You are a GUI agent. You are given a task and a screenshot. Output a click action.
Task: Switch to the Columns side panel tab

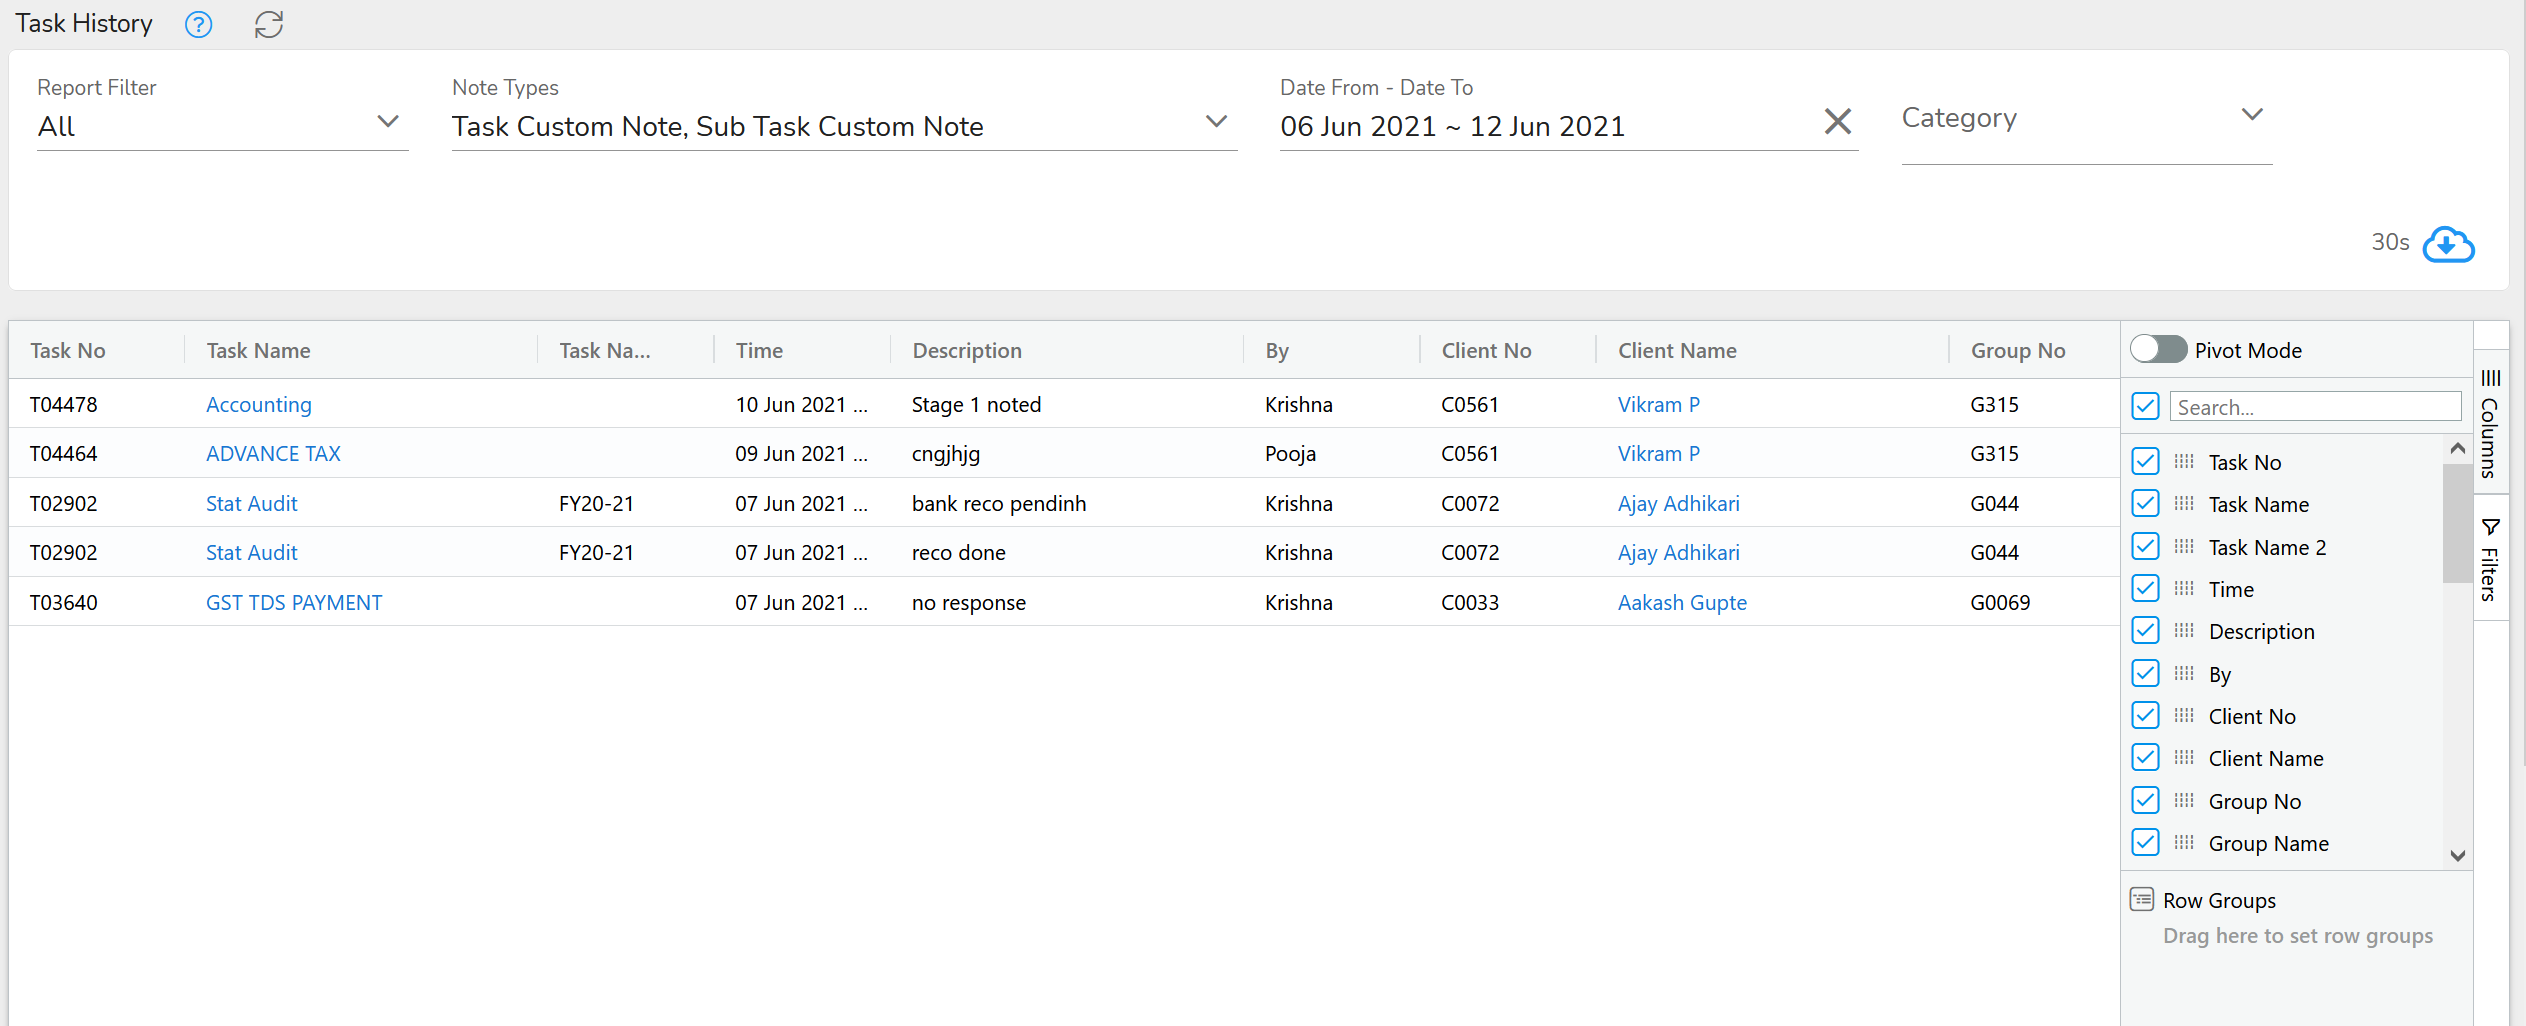[x=2491, y=420]
